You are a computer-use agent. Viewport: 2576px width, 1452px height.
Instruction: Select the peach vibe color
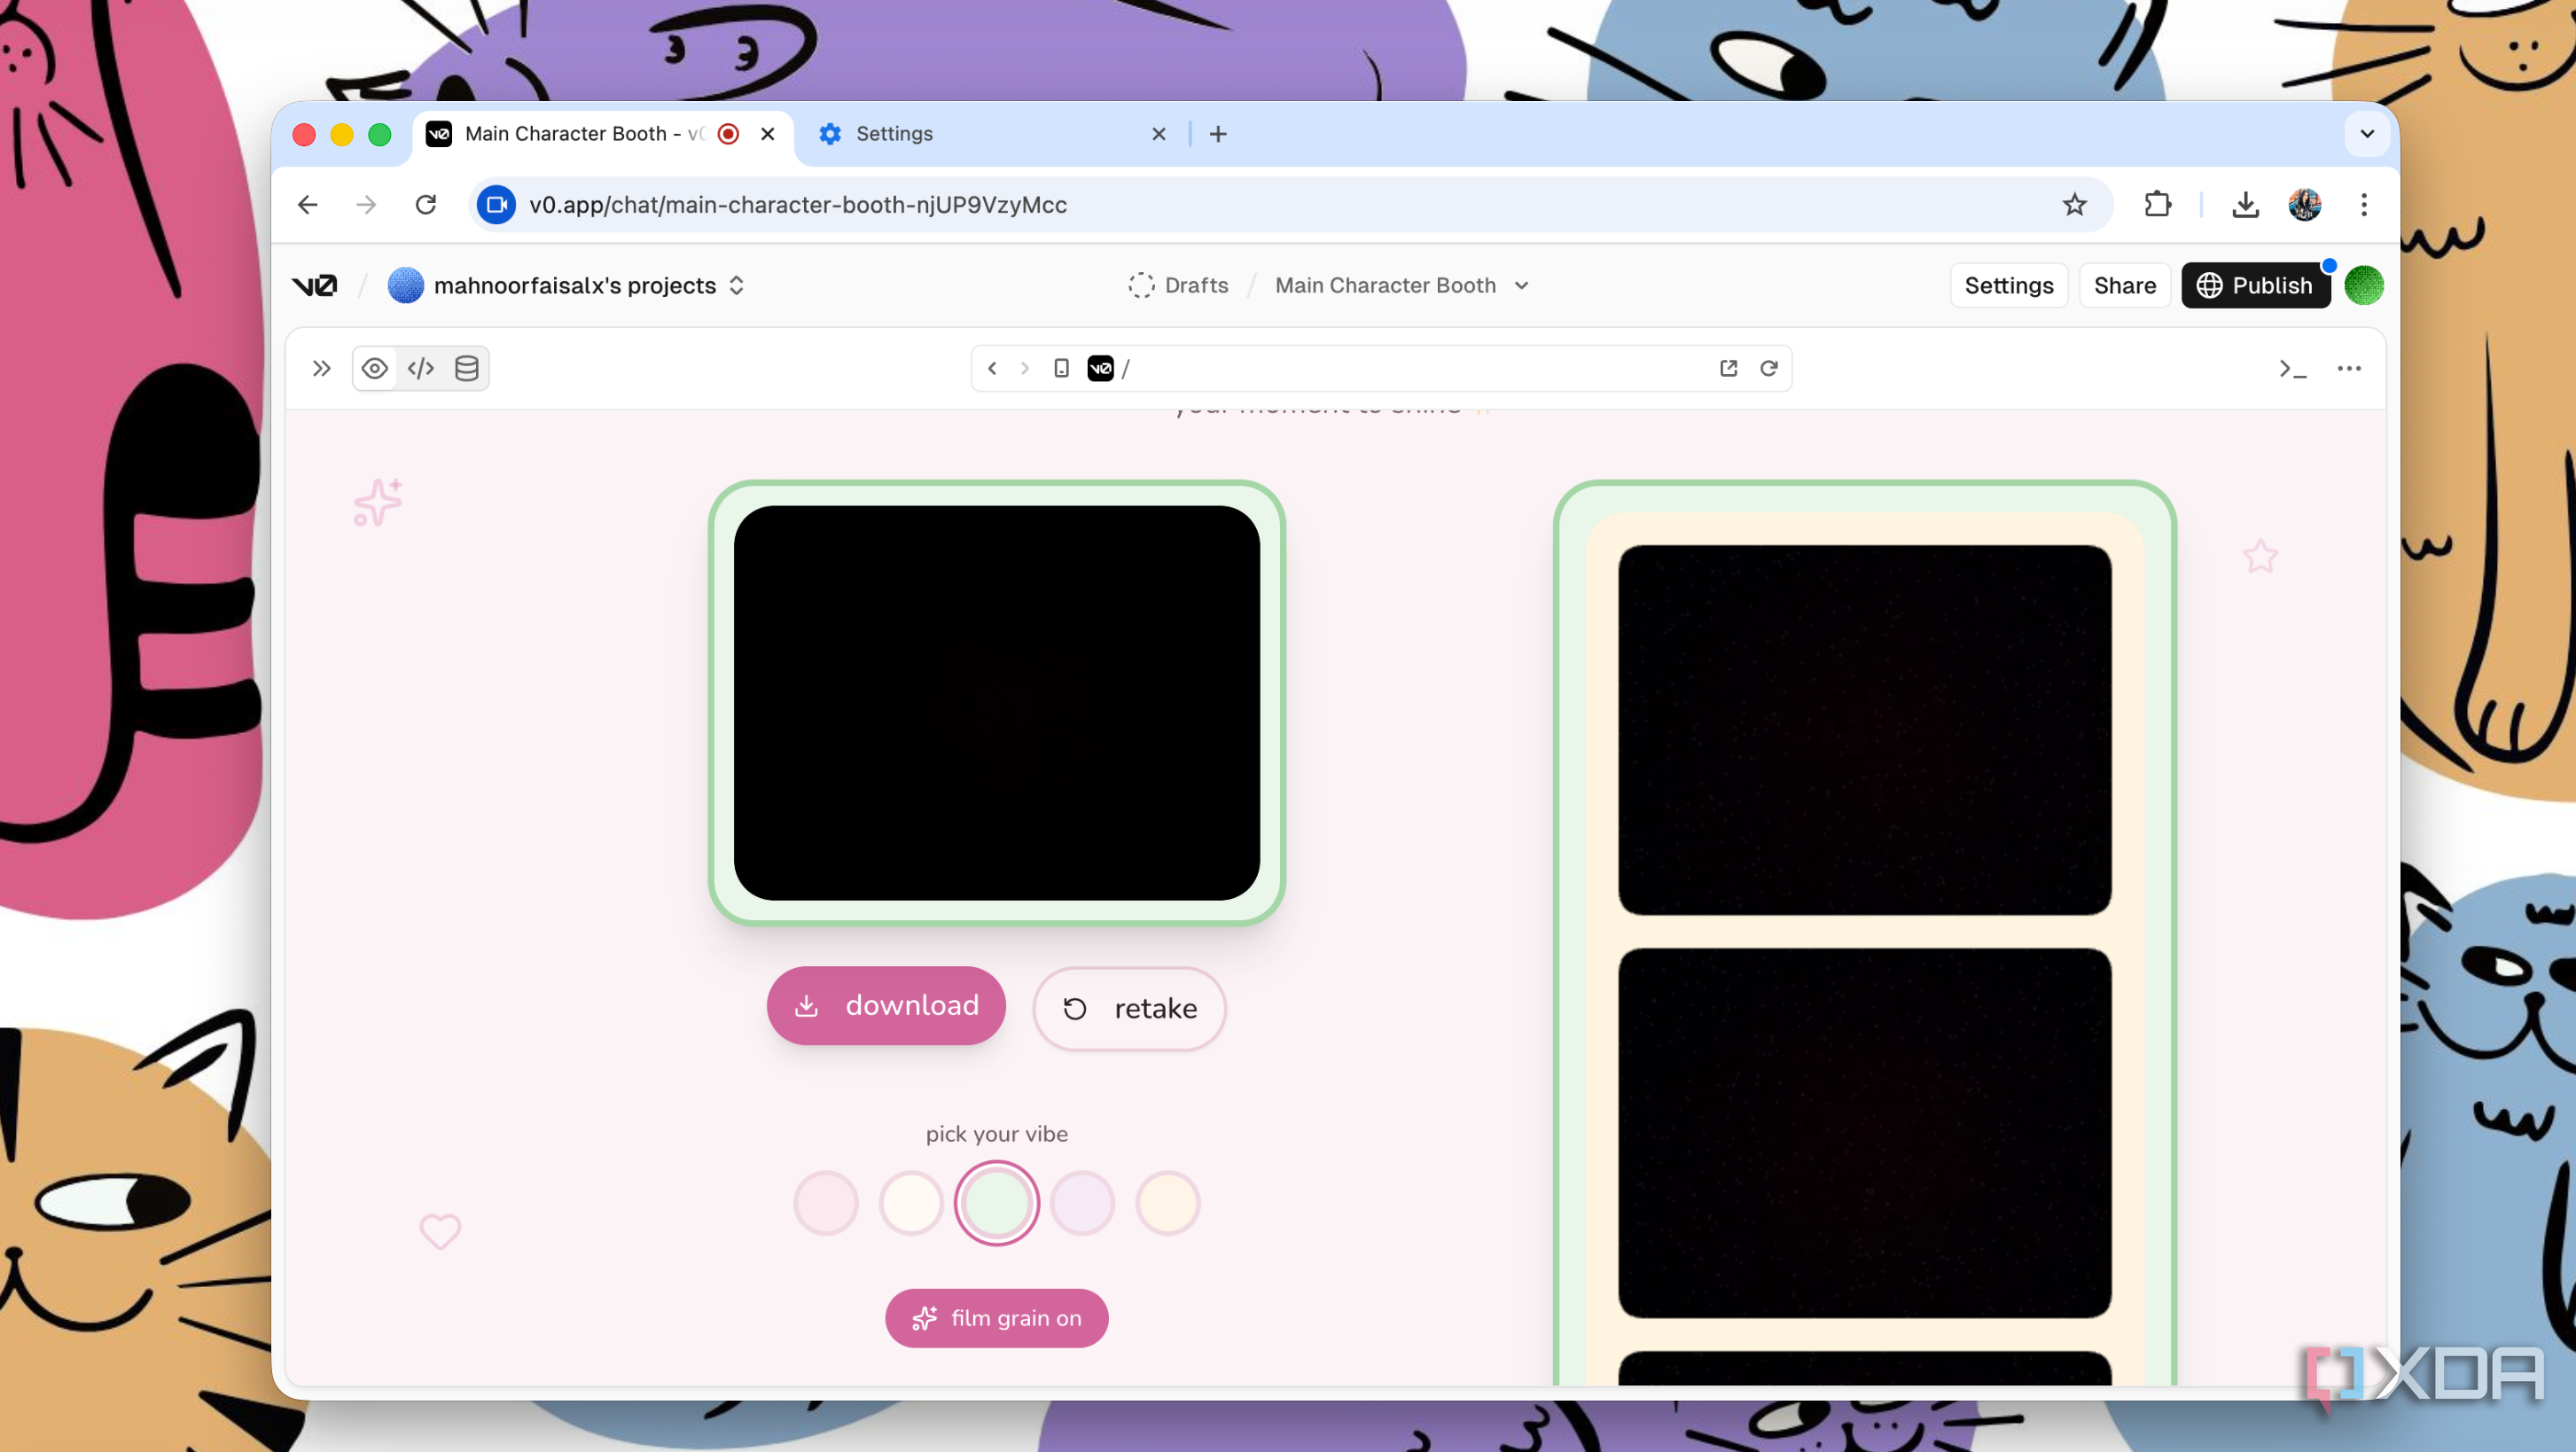(1168, 1203)
